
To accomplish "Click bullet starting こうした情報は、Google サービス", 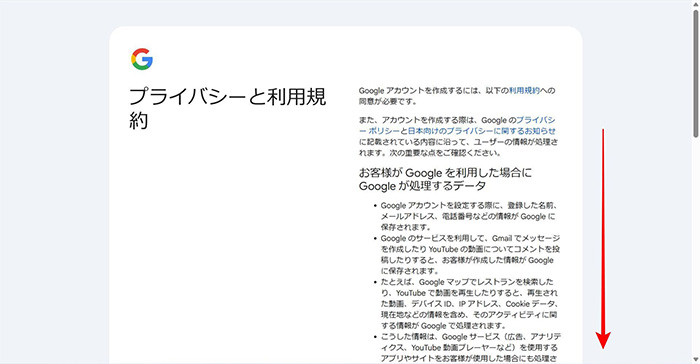I will (x=471, y=347).
